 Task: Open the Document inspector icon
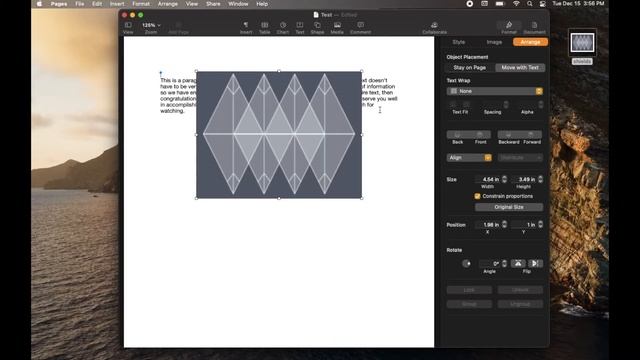pos(534,25)
